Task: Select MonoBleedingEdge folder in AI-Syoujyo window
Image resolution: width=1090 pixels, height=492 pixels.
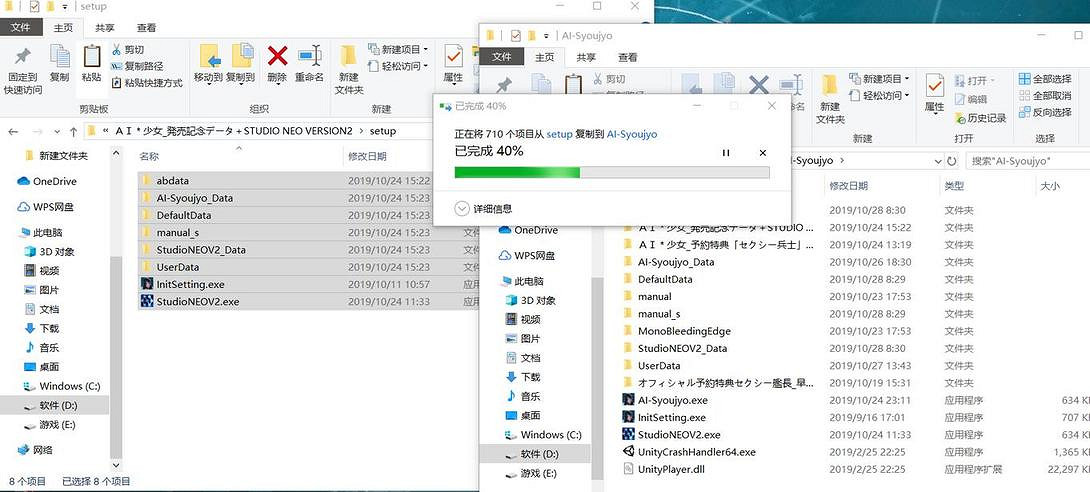Action: pyautogui.click(x=684, y=331)
